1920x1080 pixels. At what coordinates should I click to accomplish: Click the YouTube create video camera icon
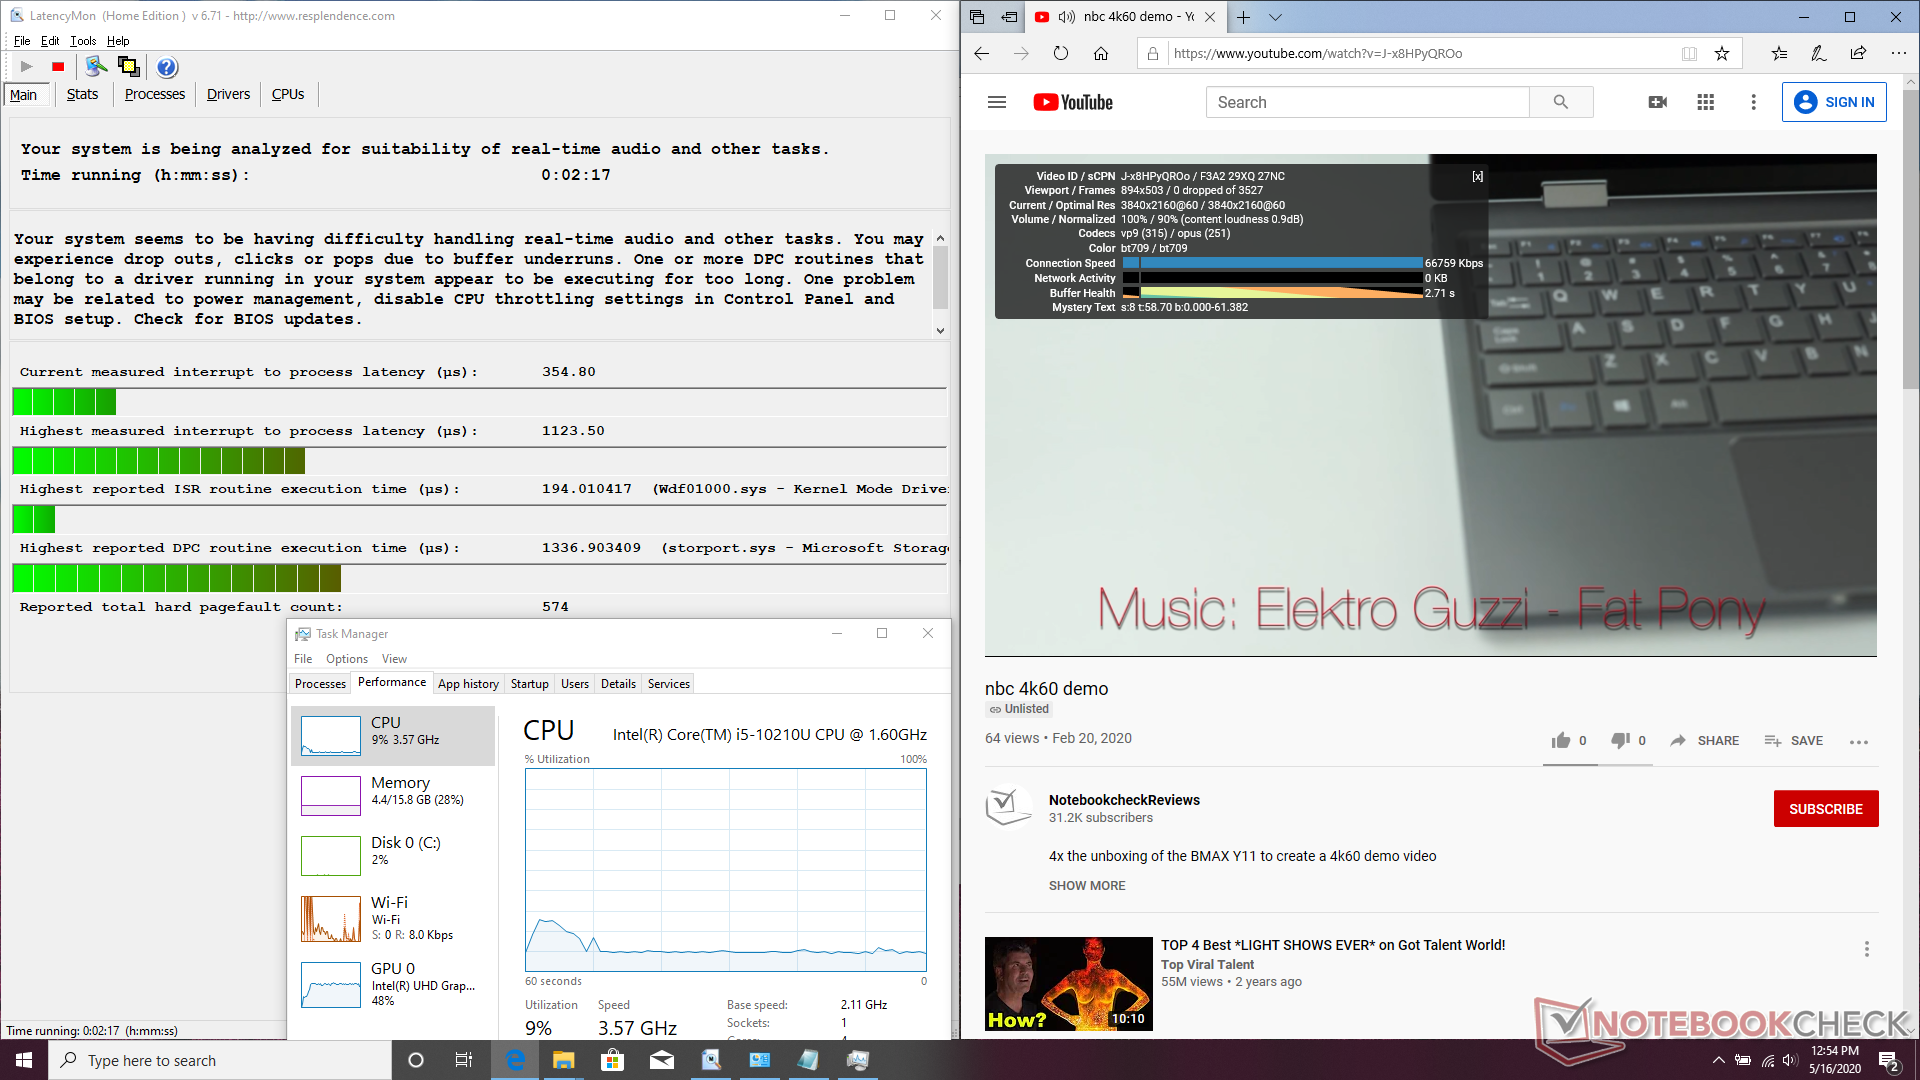tap(1657, 102)
